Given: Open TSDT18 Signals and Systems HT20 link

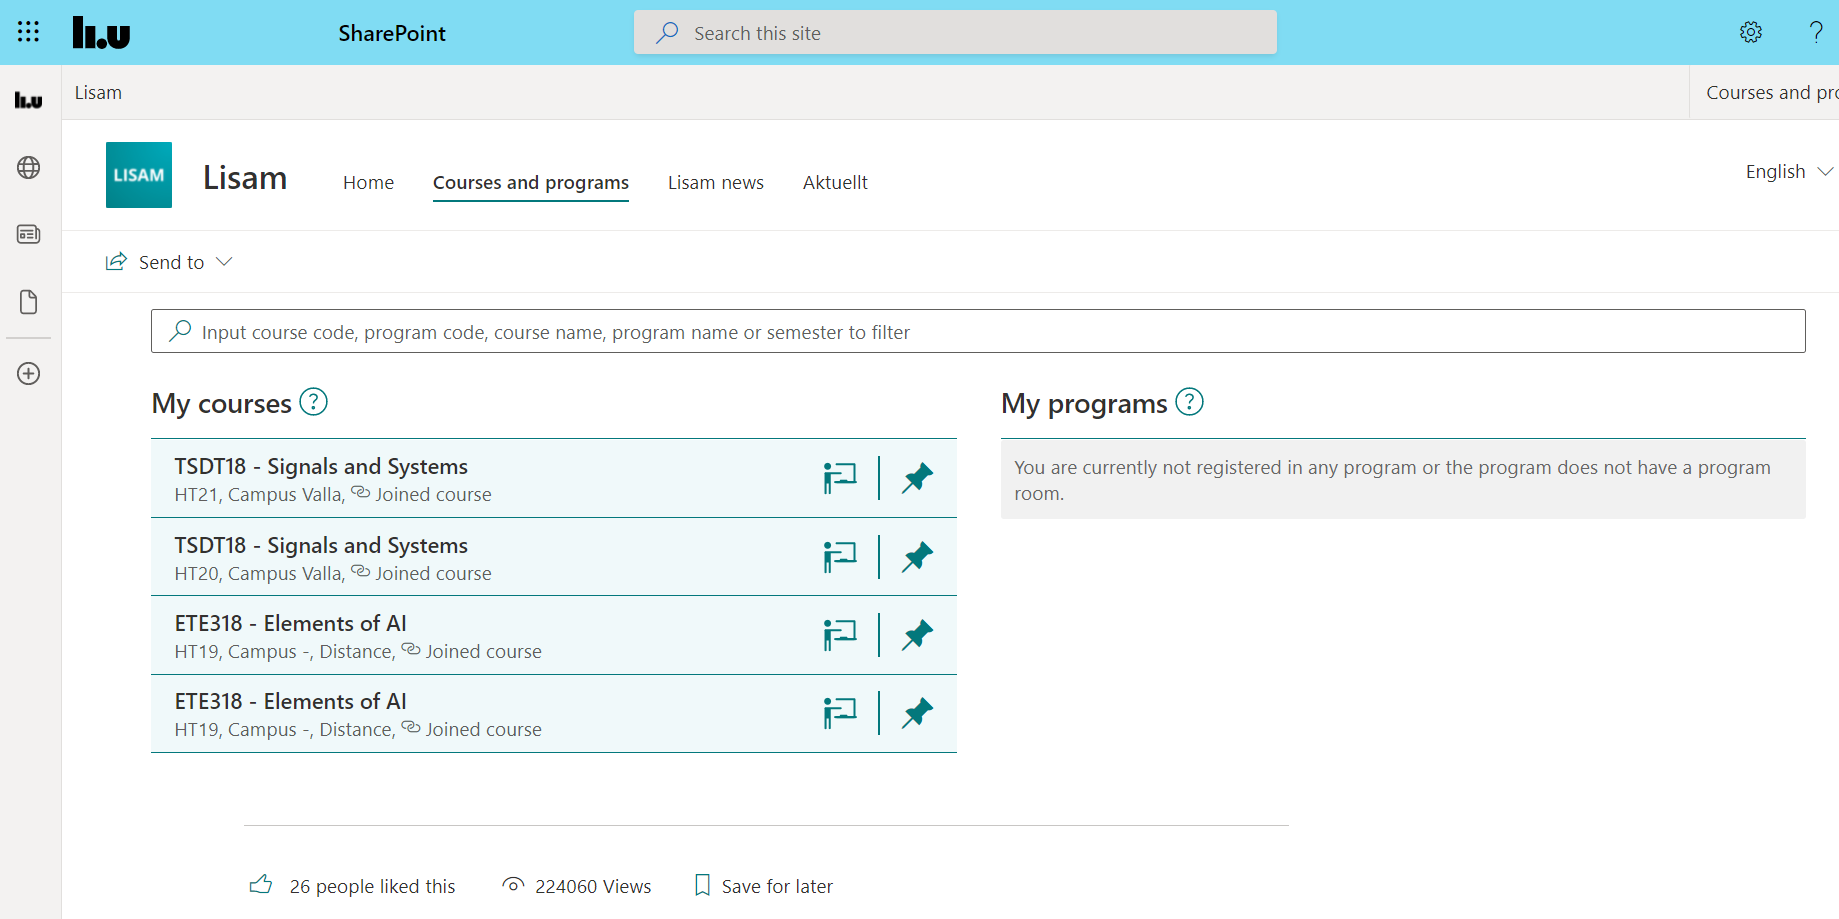Looking at the screenshot, I should click(321, 546).
